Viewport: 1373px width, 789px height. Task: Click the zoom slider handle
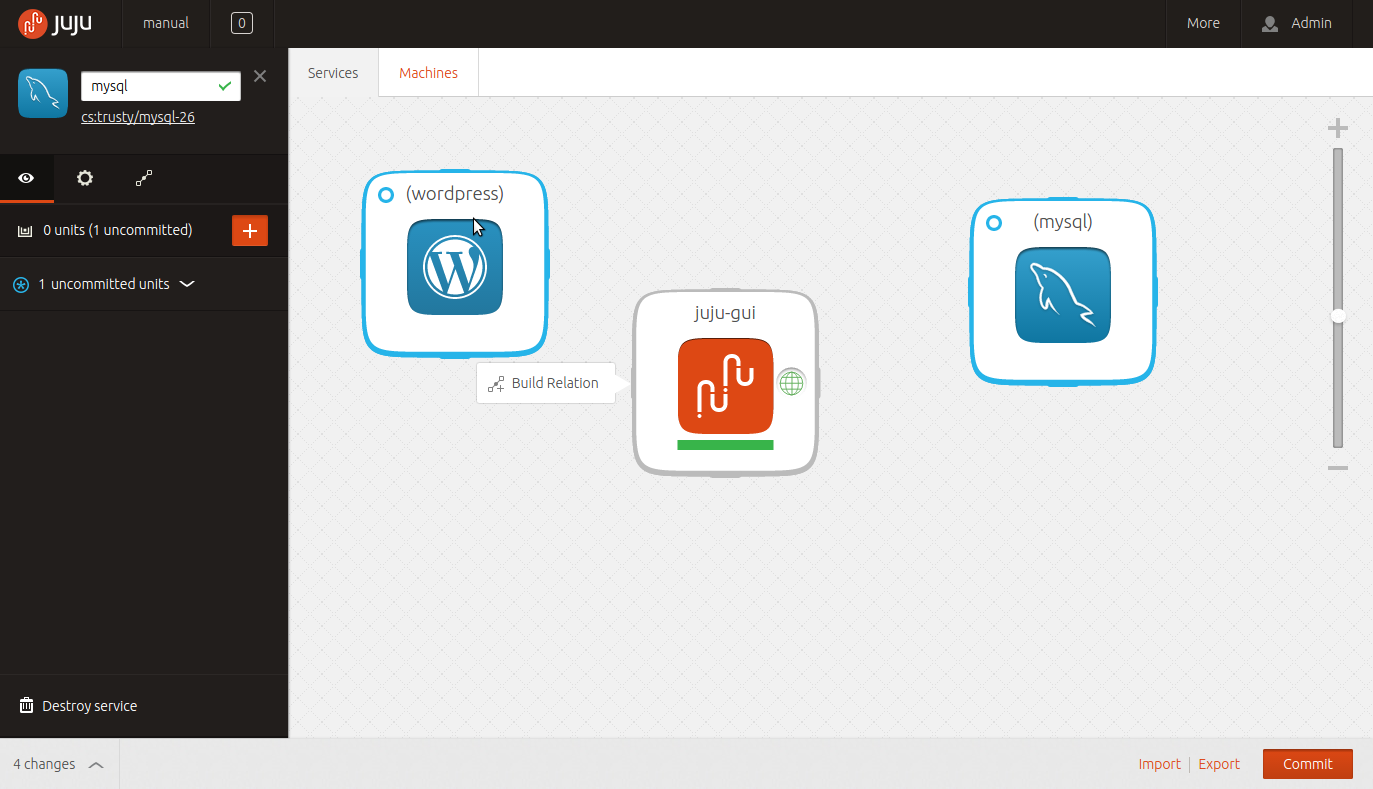[x=1338, y=316]
